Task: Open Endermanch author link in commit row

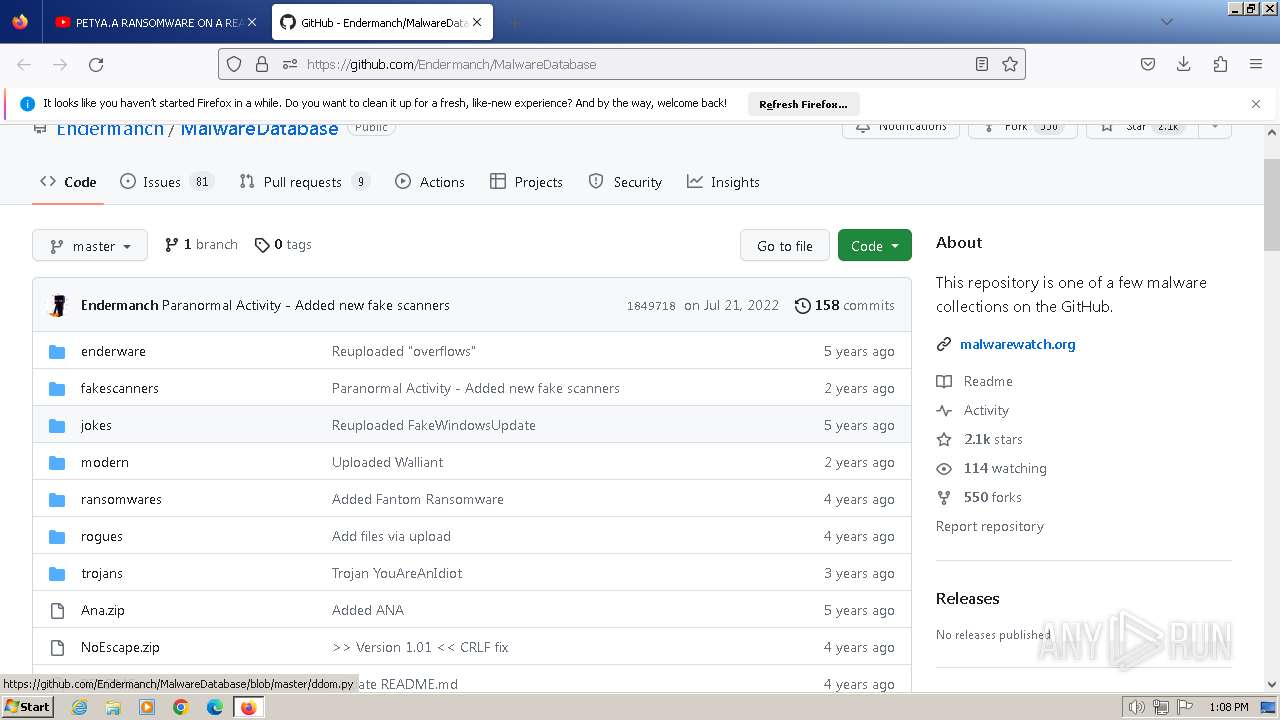Action: [x=119, y=305]
